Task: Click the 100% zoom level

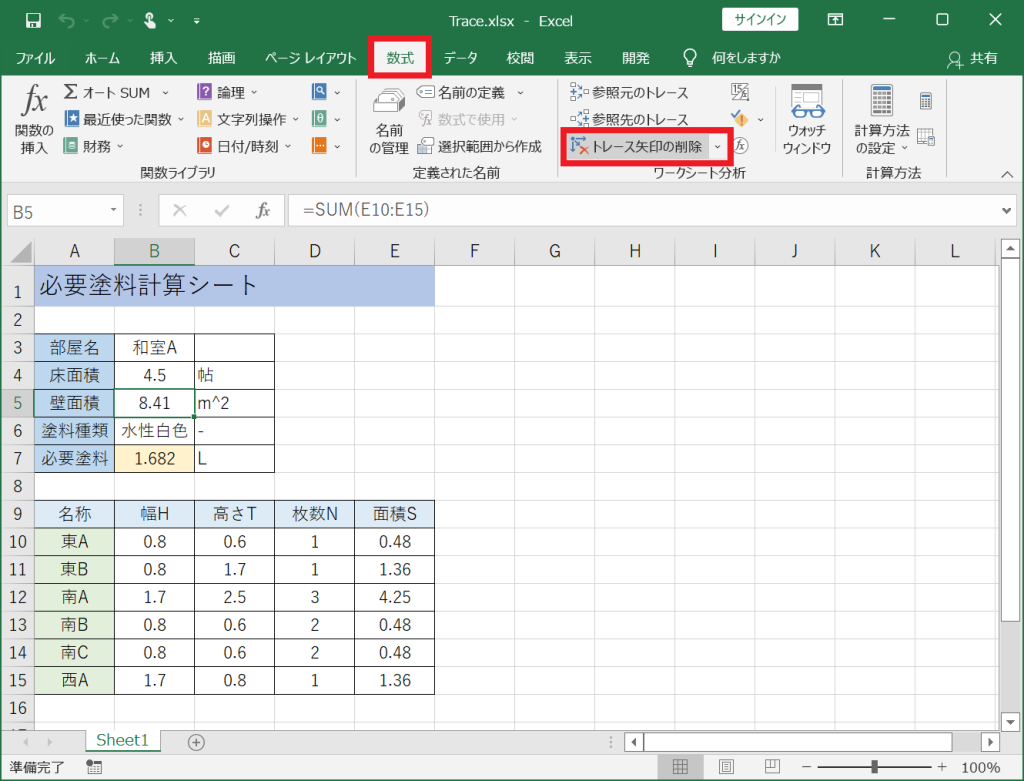Action: click(x=980, y=767)
